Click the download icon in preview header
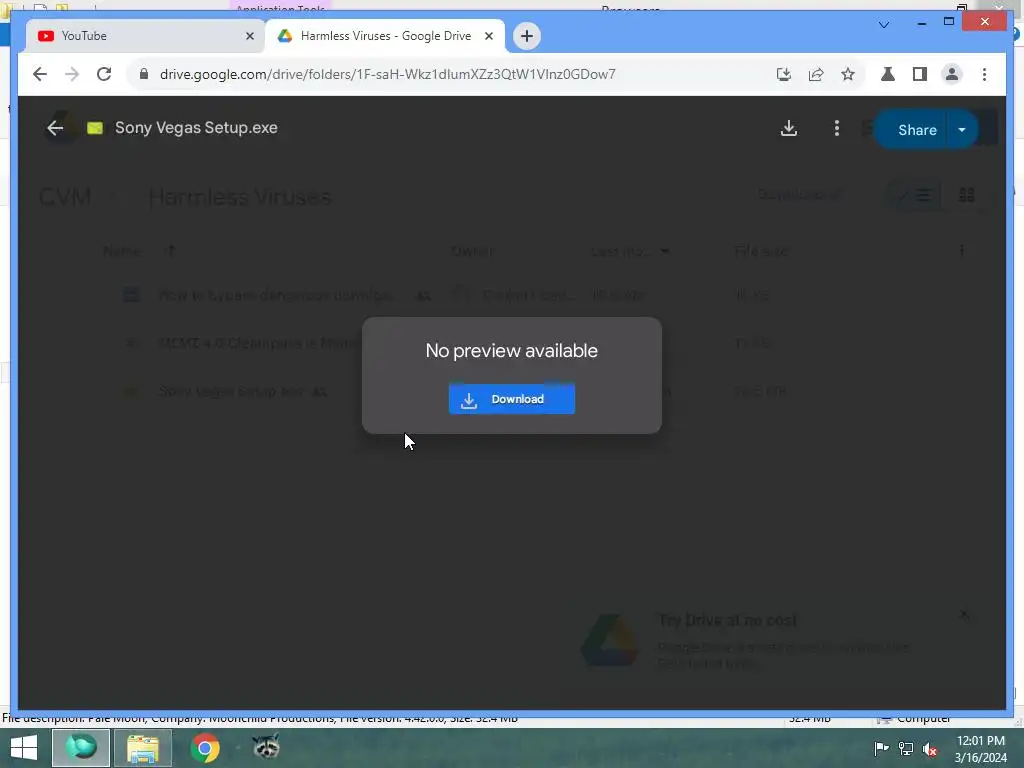Screen dimensions: 1024x768 (x=789, y=128)
